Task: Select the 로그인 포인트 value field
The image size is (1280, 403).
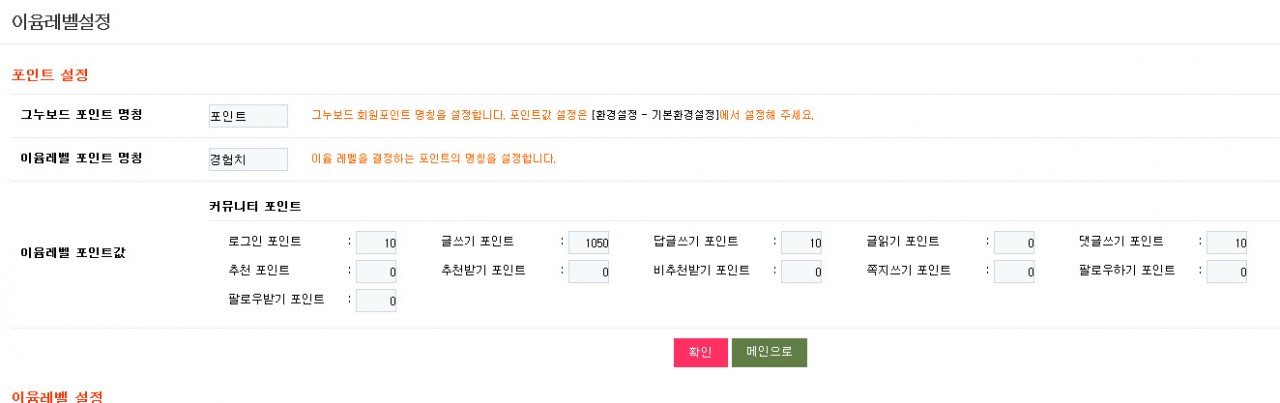Action: 376,243
